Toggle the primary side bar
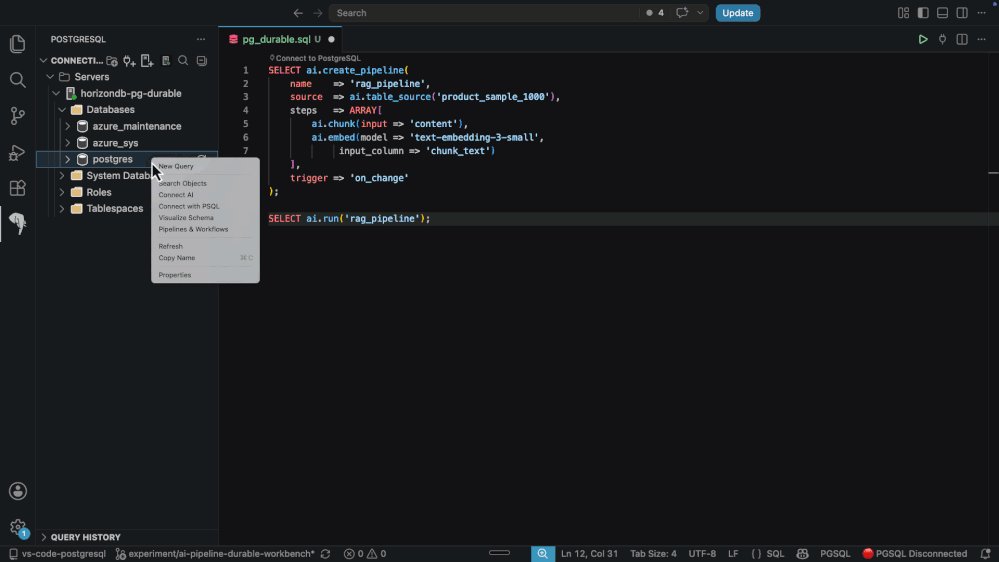999x562 pixels. [x=923, y=13]
